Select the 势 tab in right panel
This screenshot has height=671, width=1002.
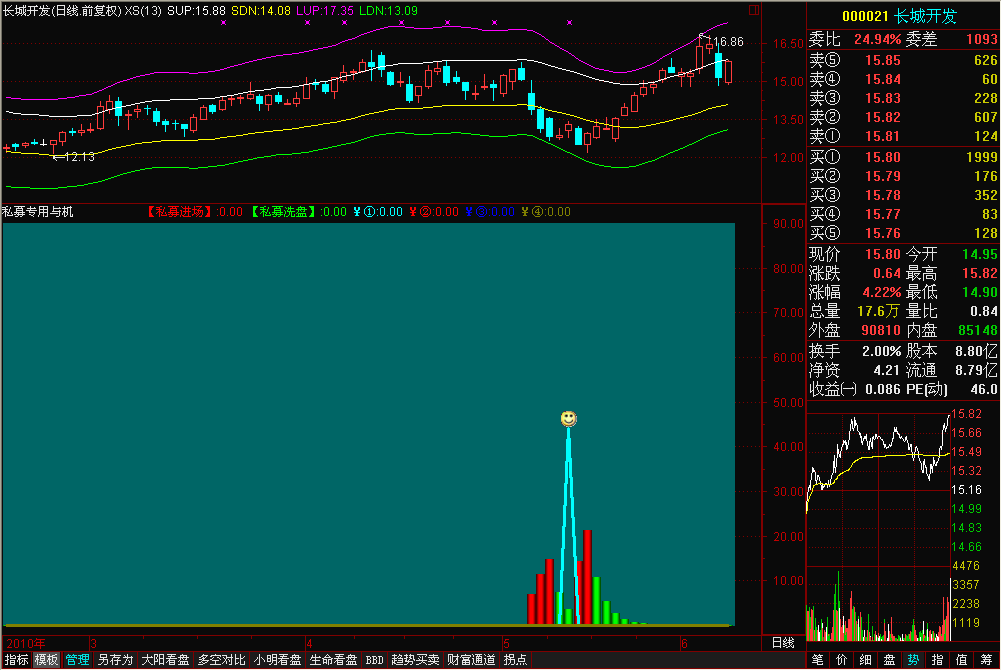[x=913, y=659]
